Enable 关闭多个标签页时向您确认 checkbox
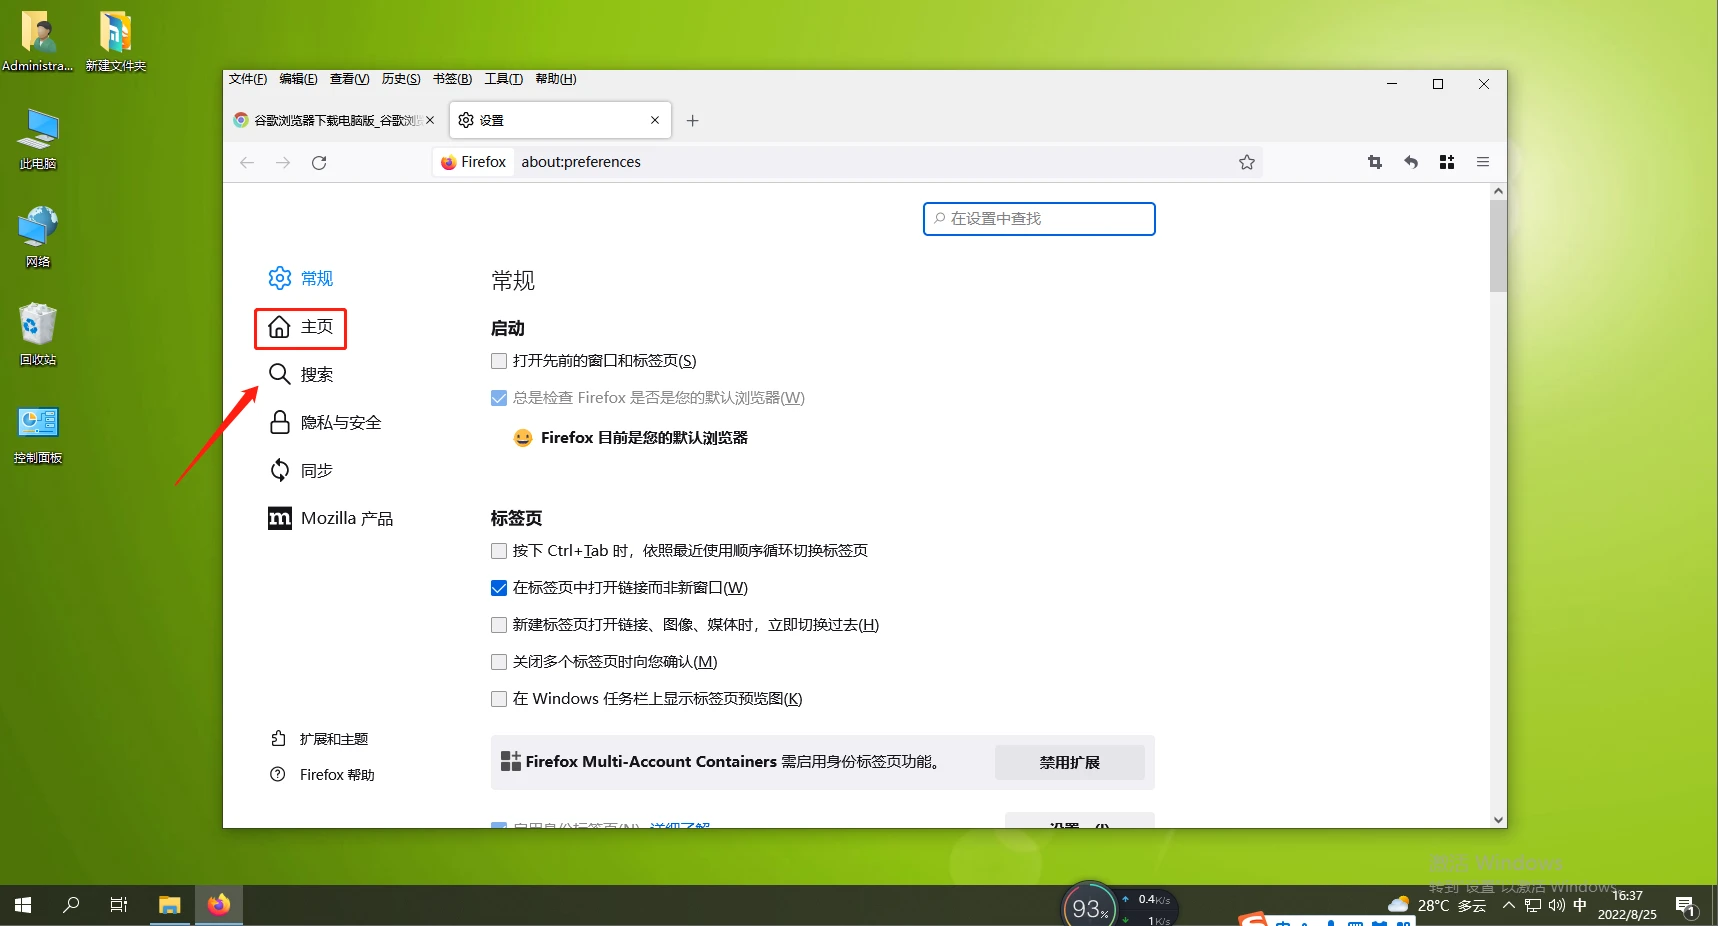1718x926 pixels. pos(499,662)
